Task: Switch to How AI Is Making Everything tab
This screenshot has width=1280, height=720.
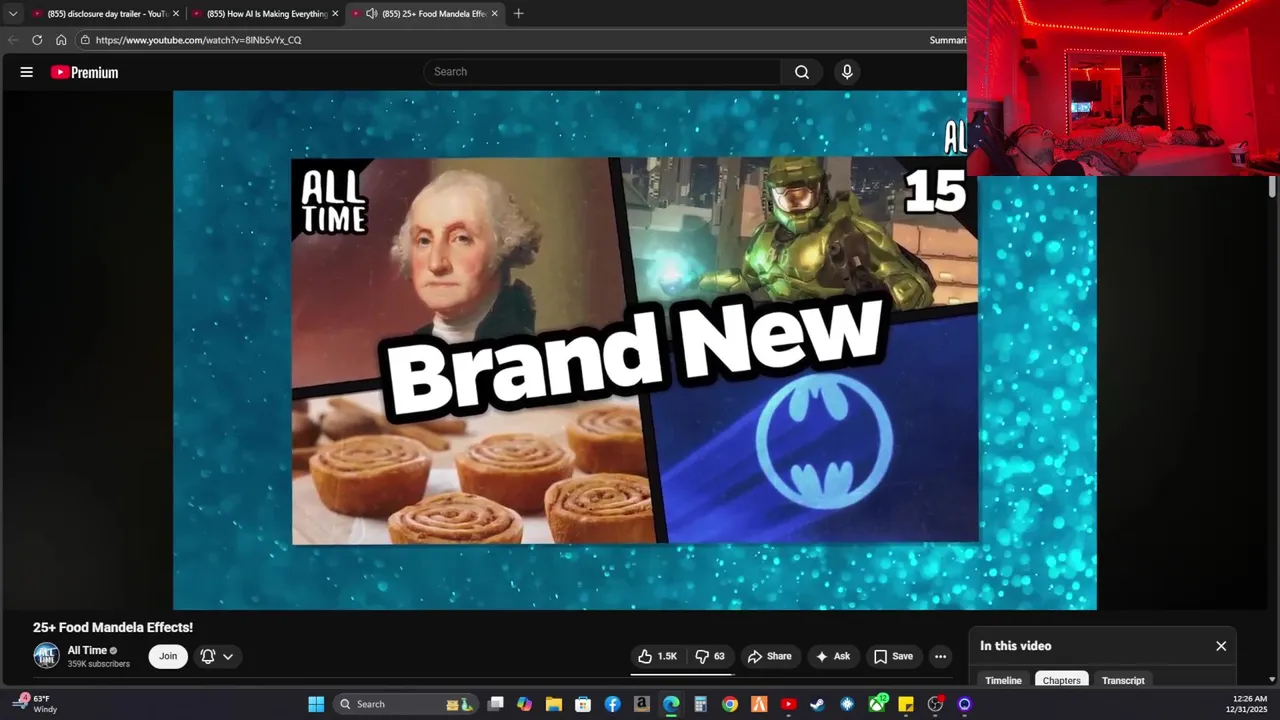Action: tap(266, 14)
